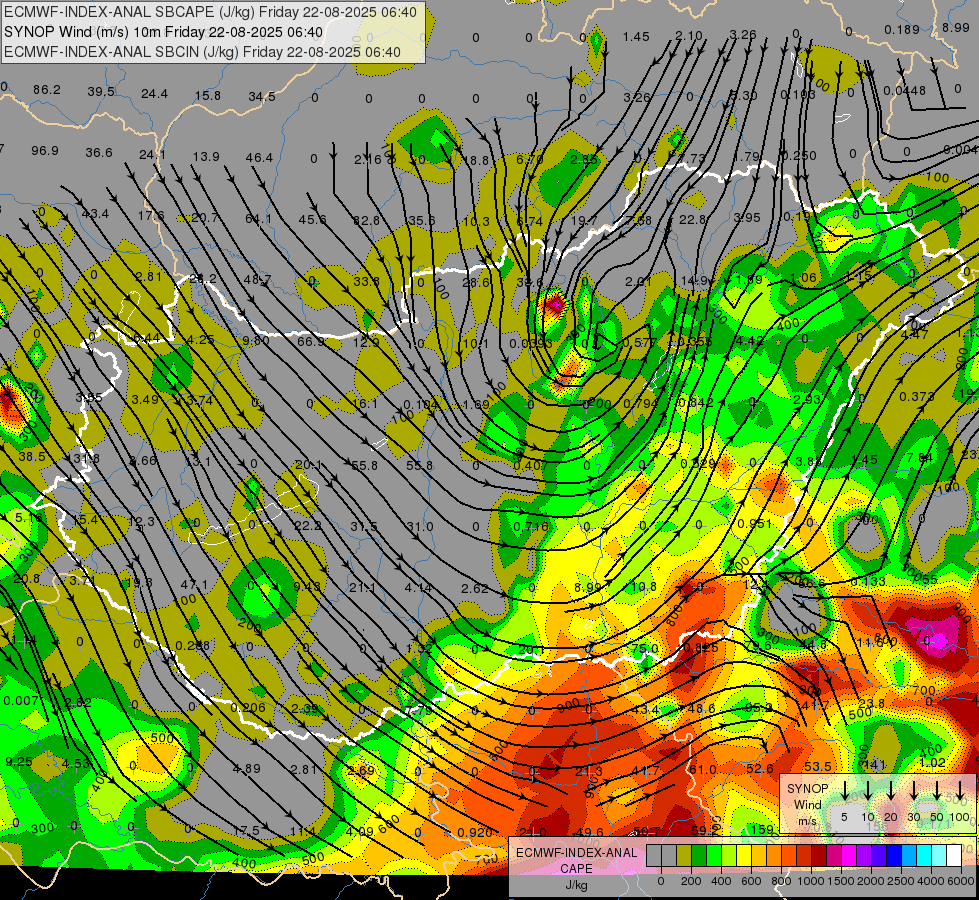Select the value 53.5 on the map
Image resolution: width=979 pixels, height=900 pixels.
tap(817, 766)
